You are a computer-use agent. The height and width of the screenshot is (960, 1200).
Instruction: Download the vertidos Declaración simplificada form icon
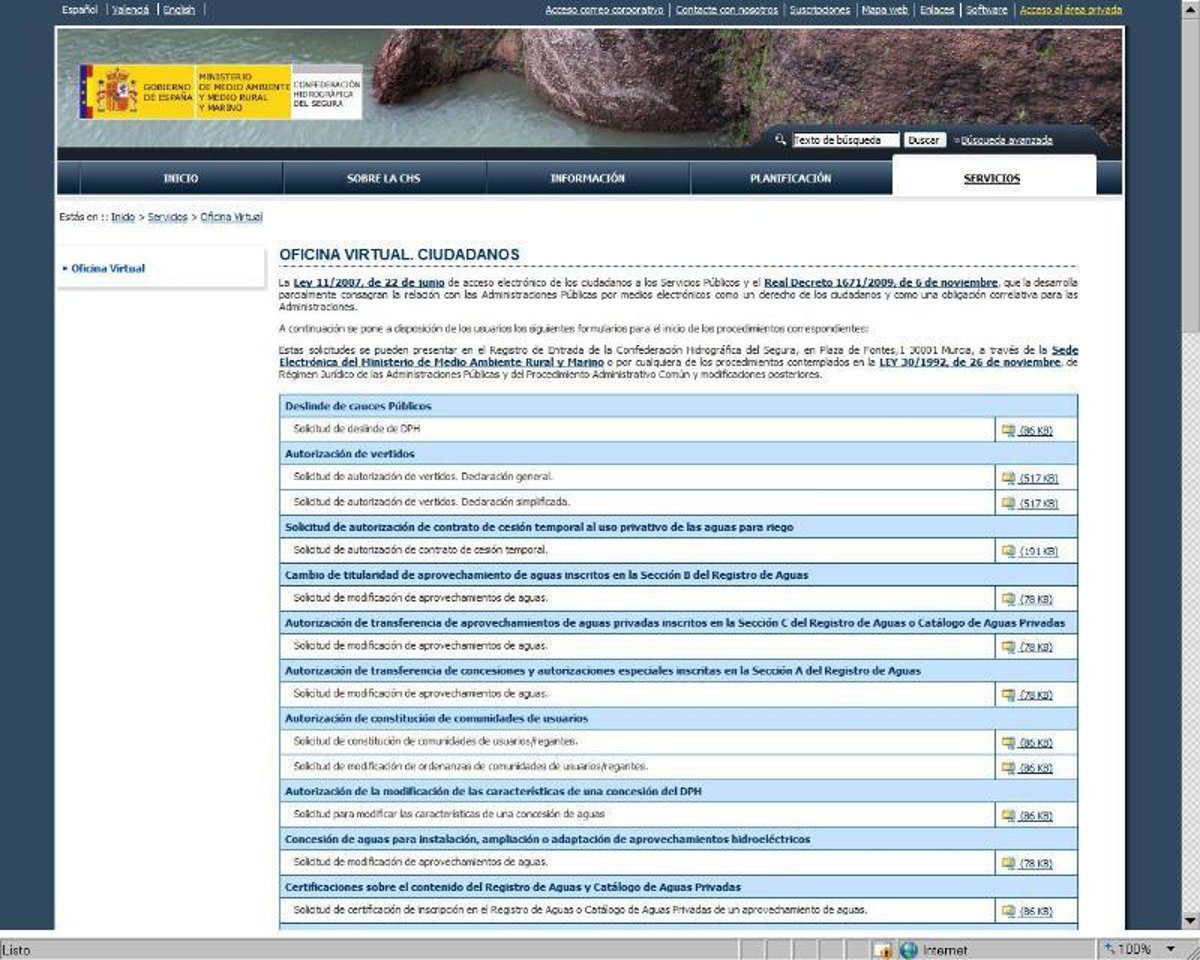1008,503
